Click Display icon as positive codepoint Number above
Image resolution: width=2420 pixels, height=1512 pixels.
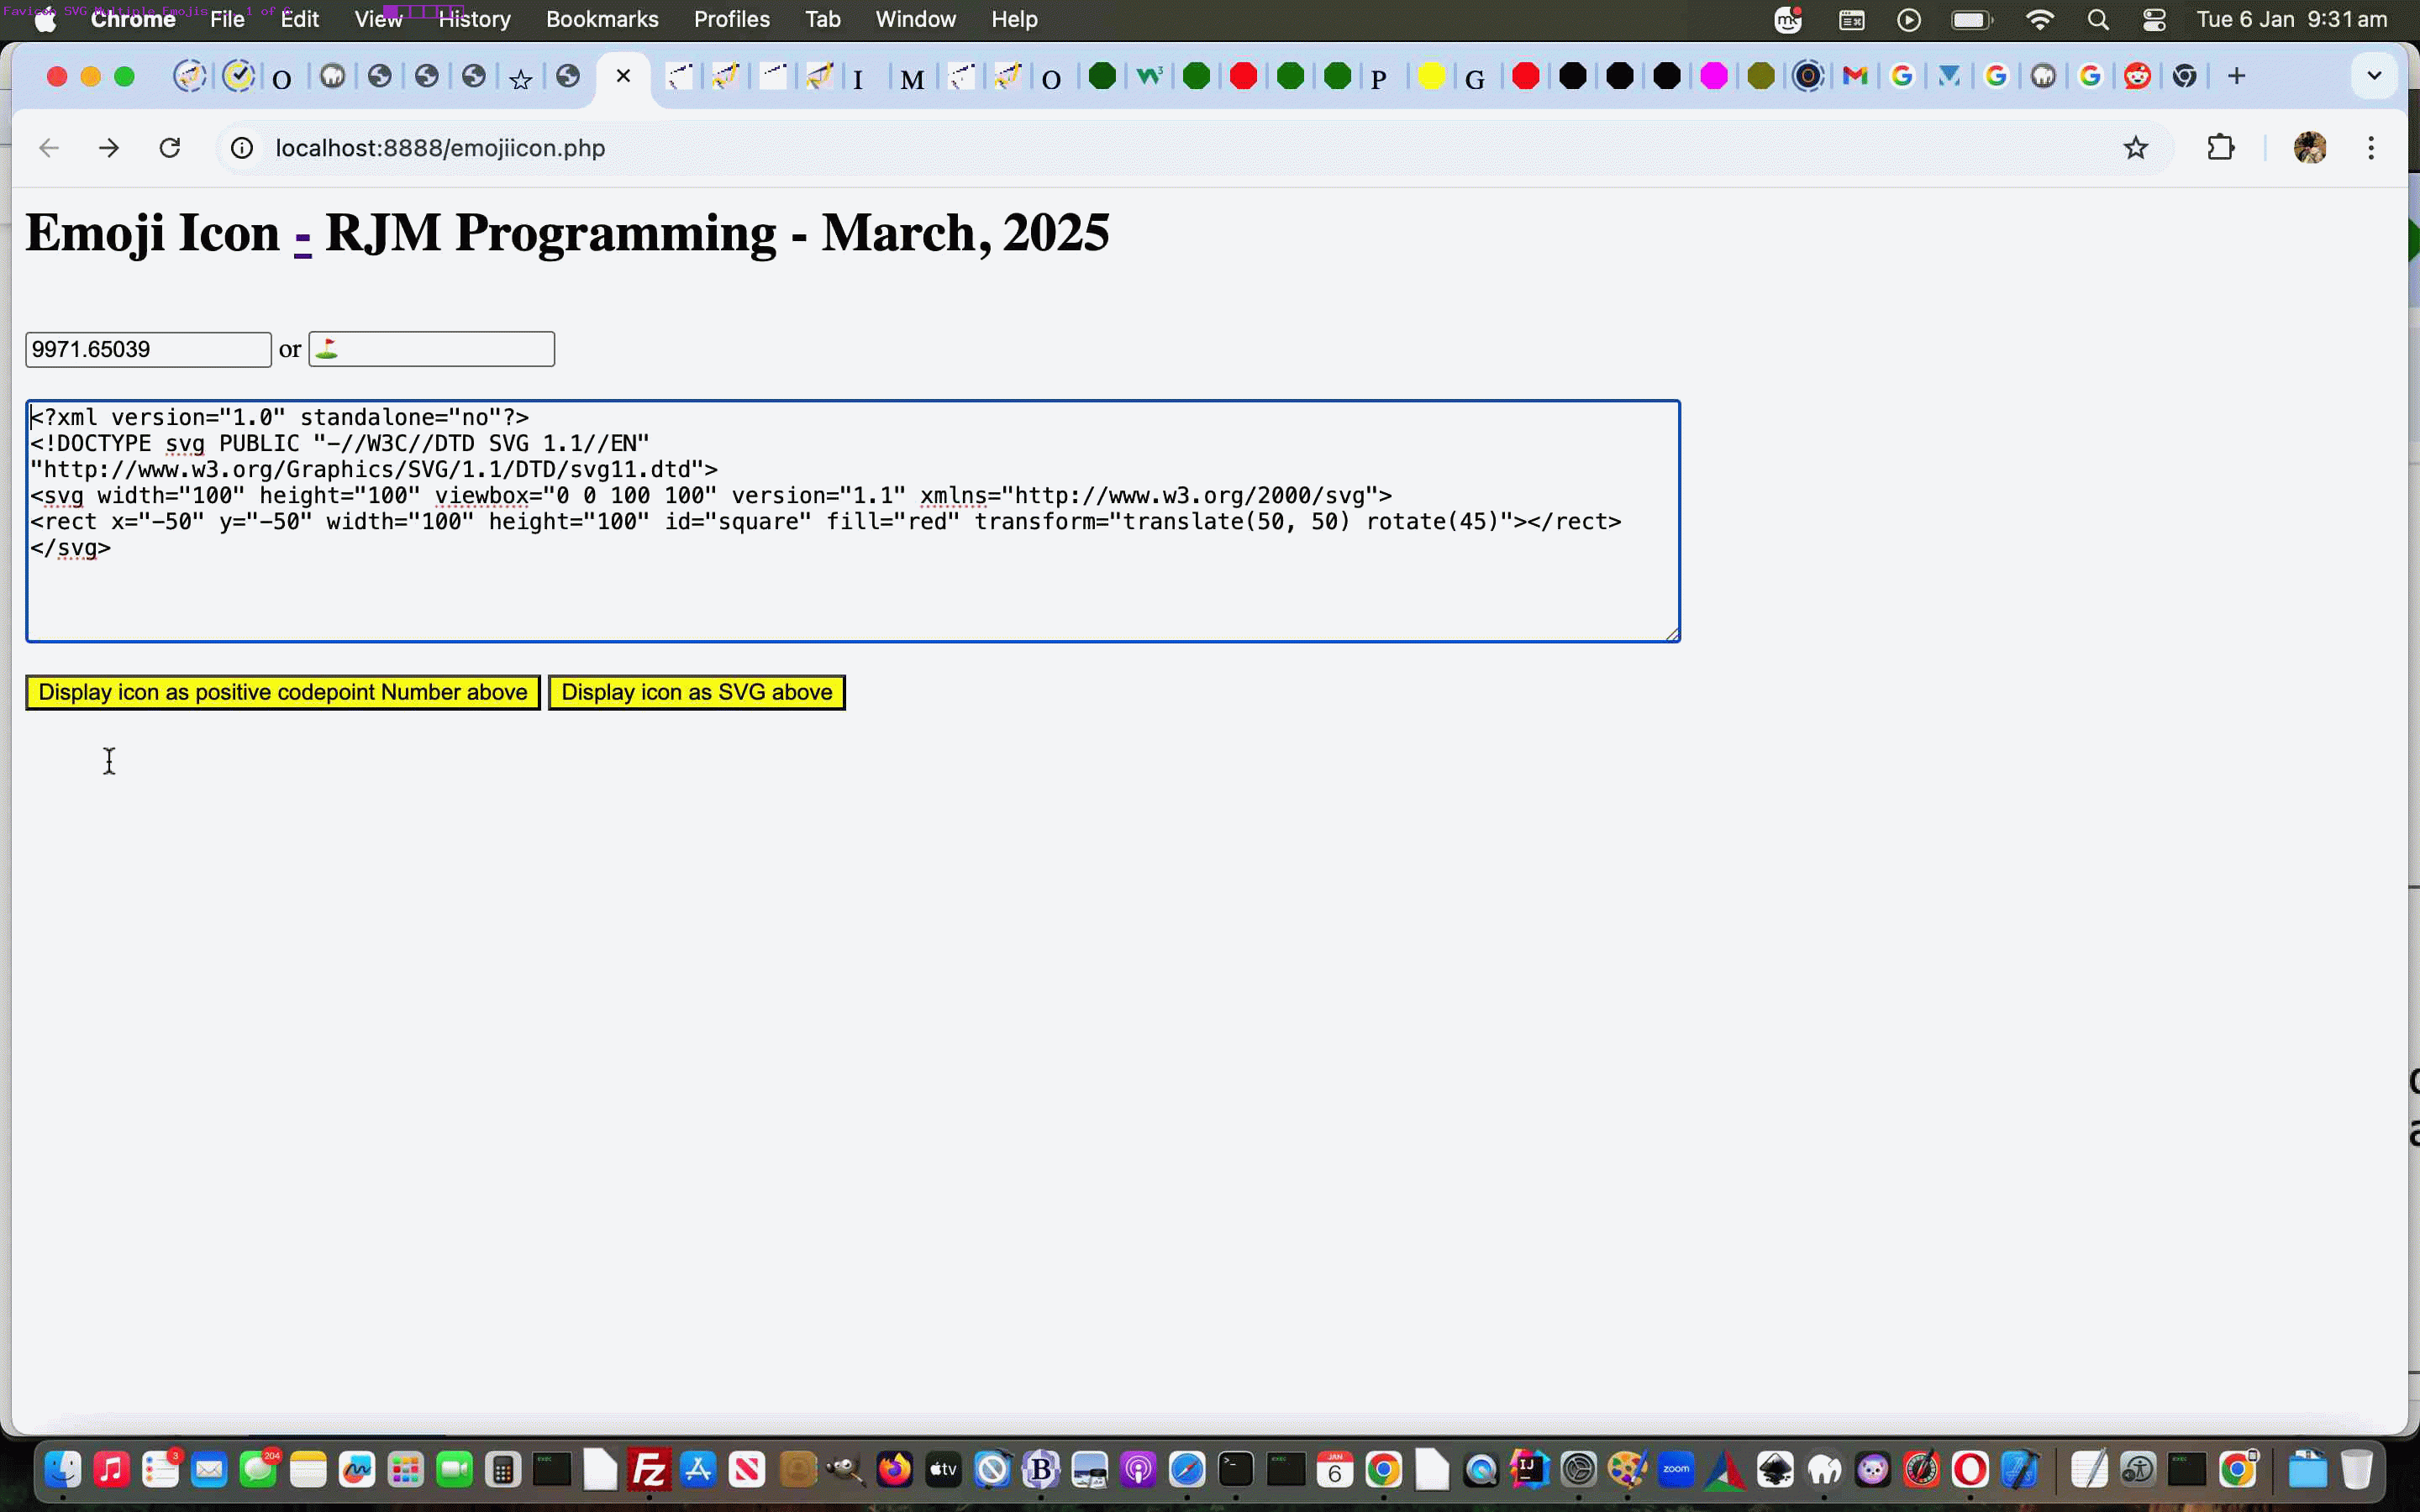coord(282,692)
